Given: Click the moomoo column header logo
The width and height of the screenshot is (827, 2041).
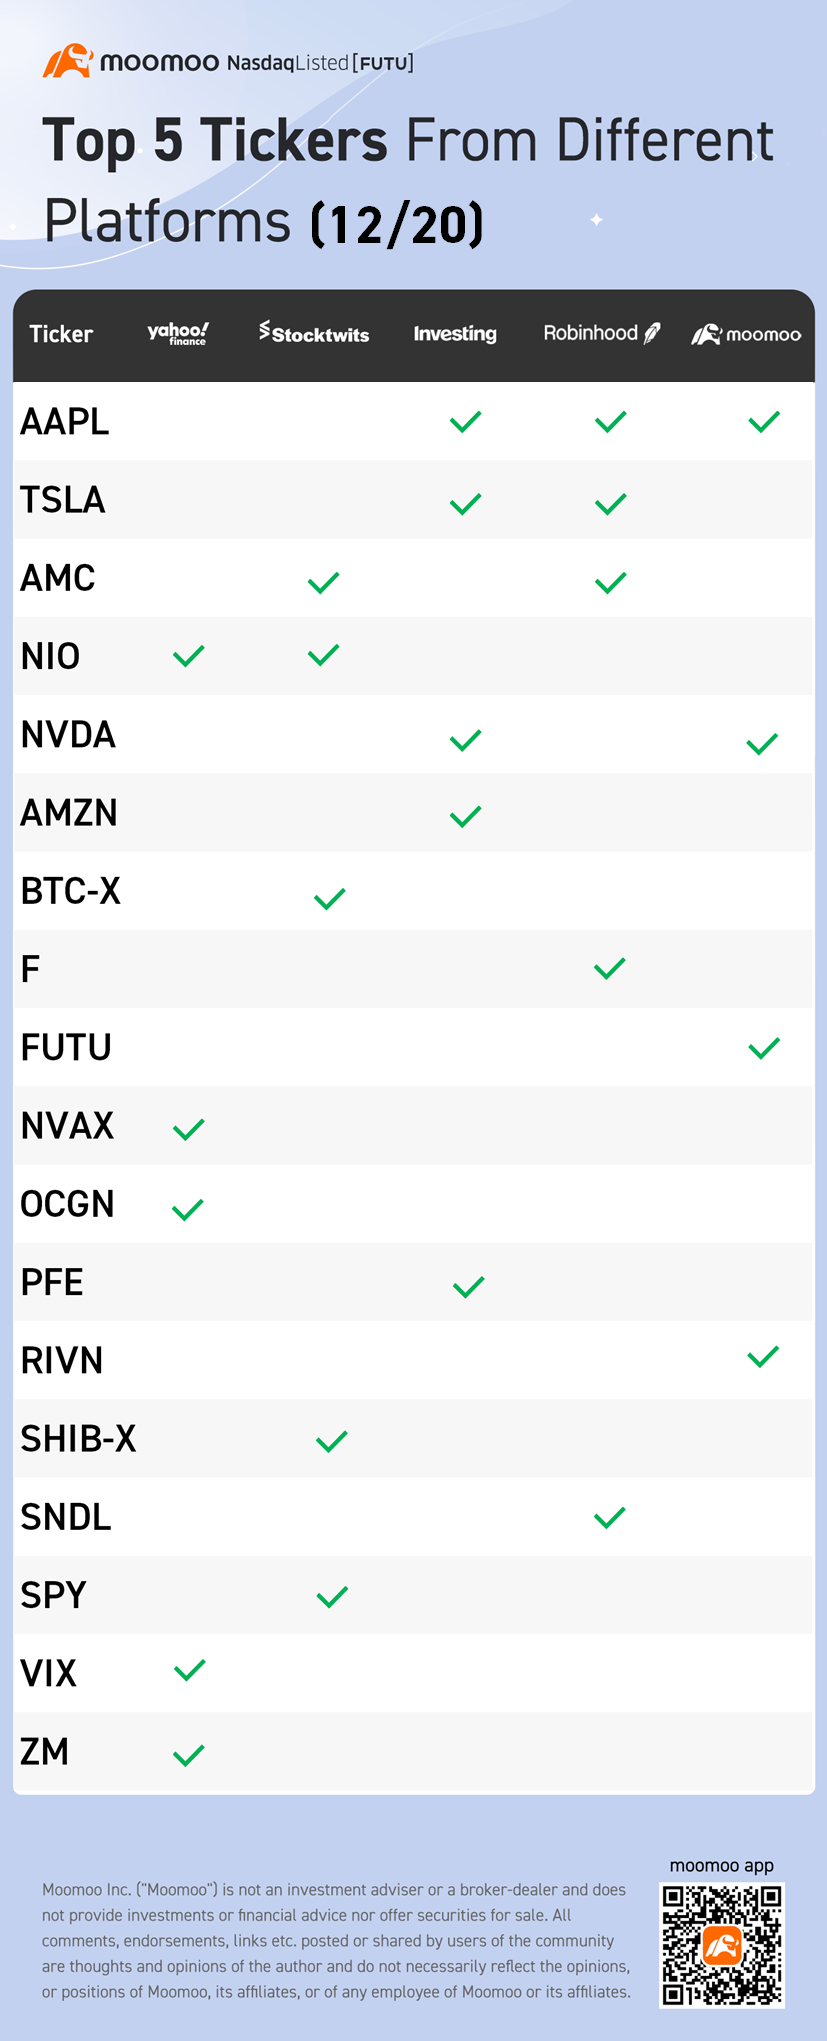Looking at the screenshot, I should click(x=746, y=334).
